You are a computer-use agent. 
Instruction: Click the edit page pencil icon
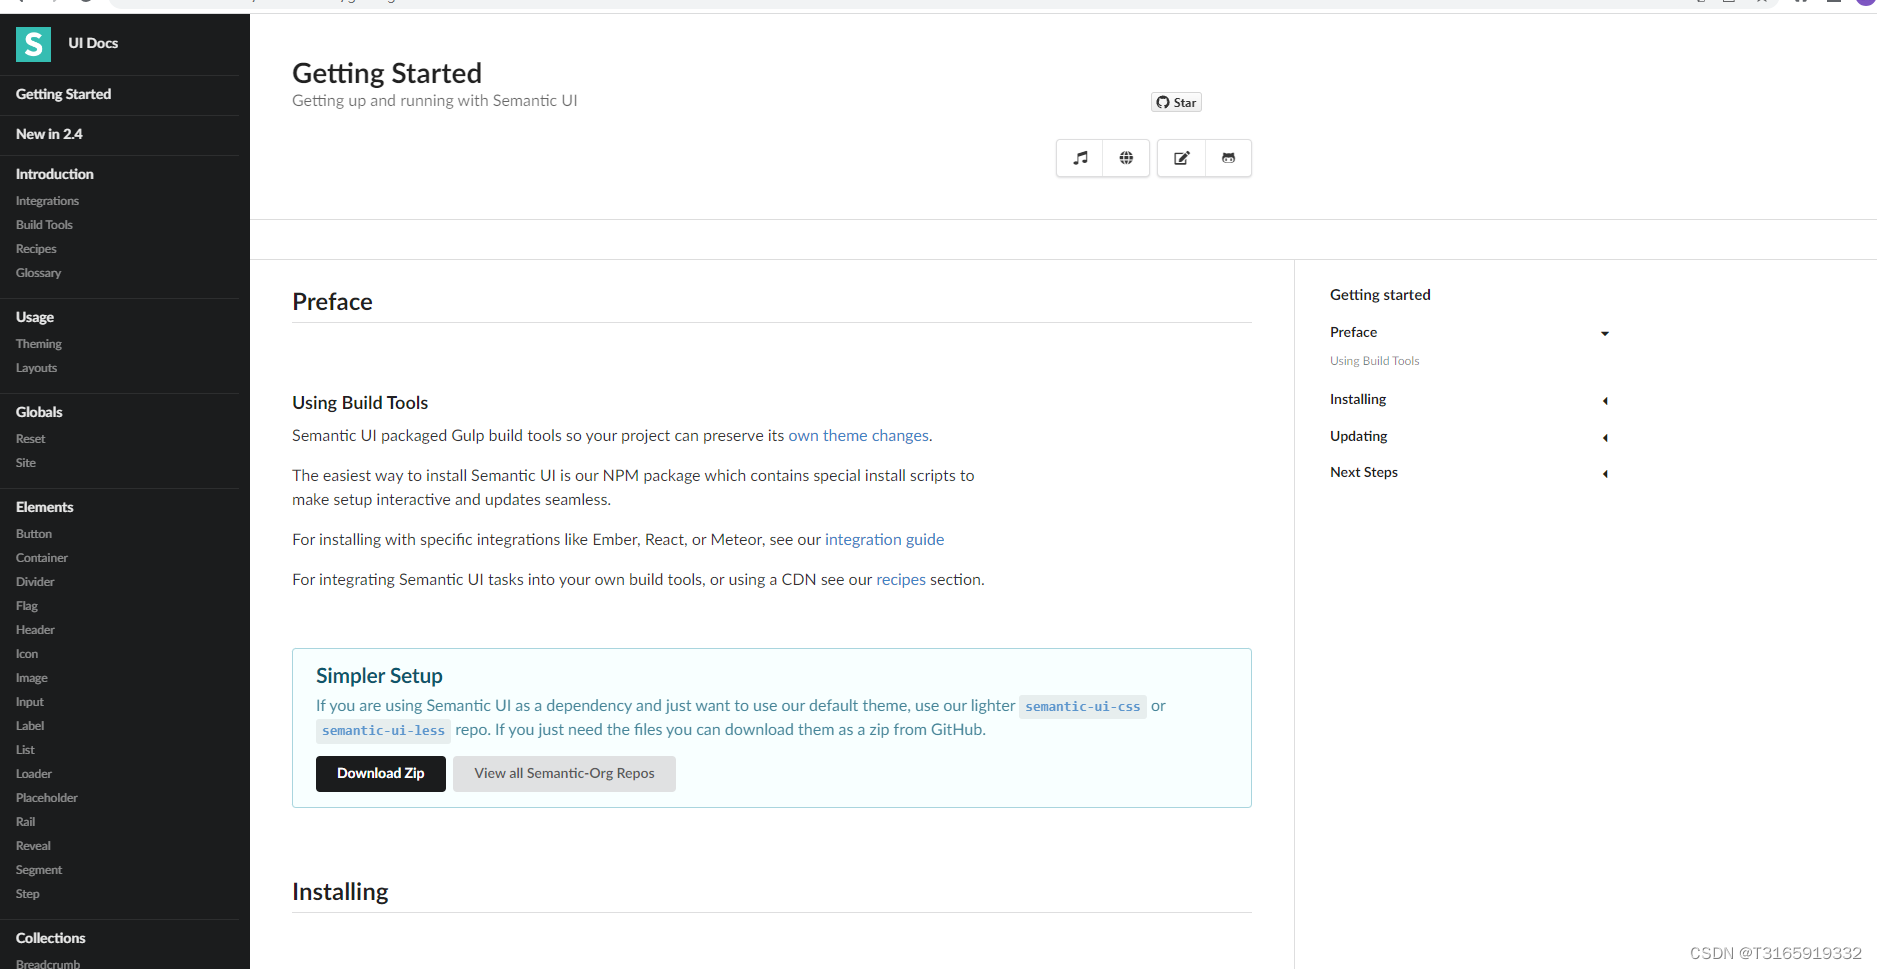point(1181,158)
